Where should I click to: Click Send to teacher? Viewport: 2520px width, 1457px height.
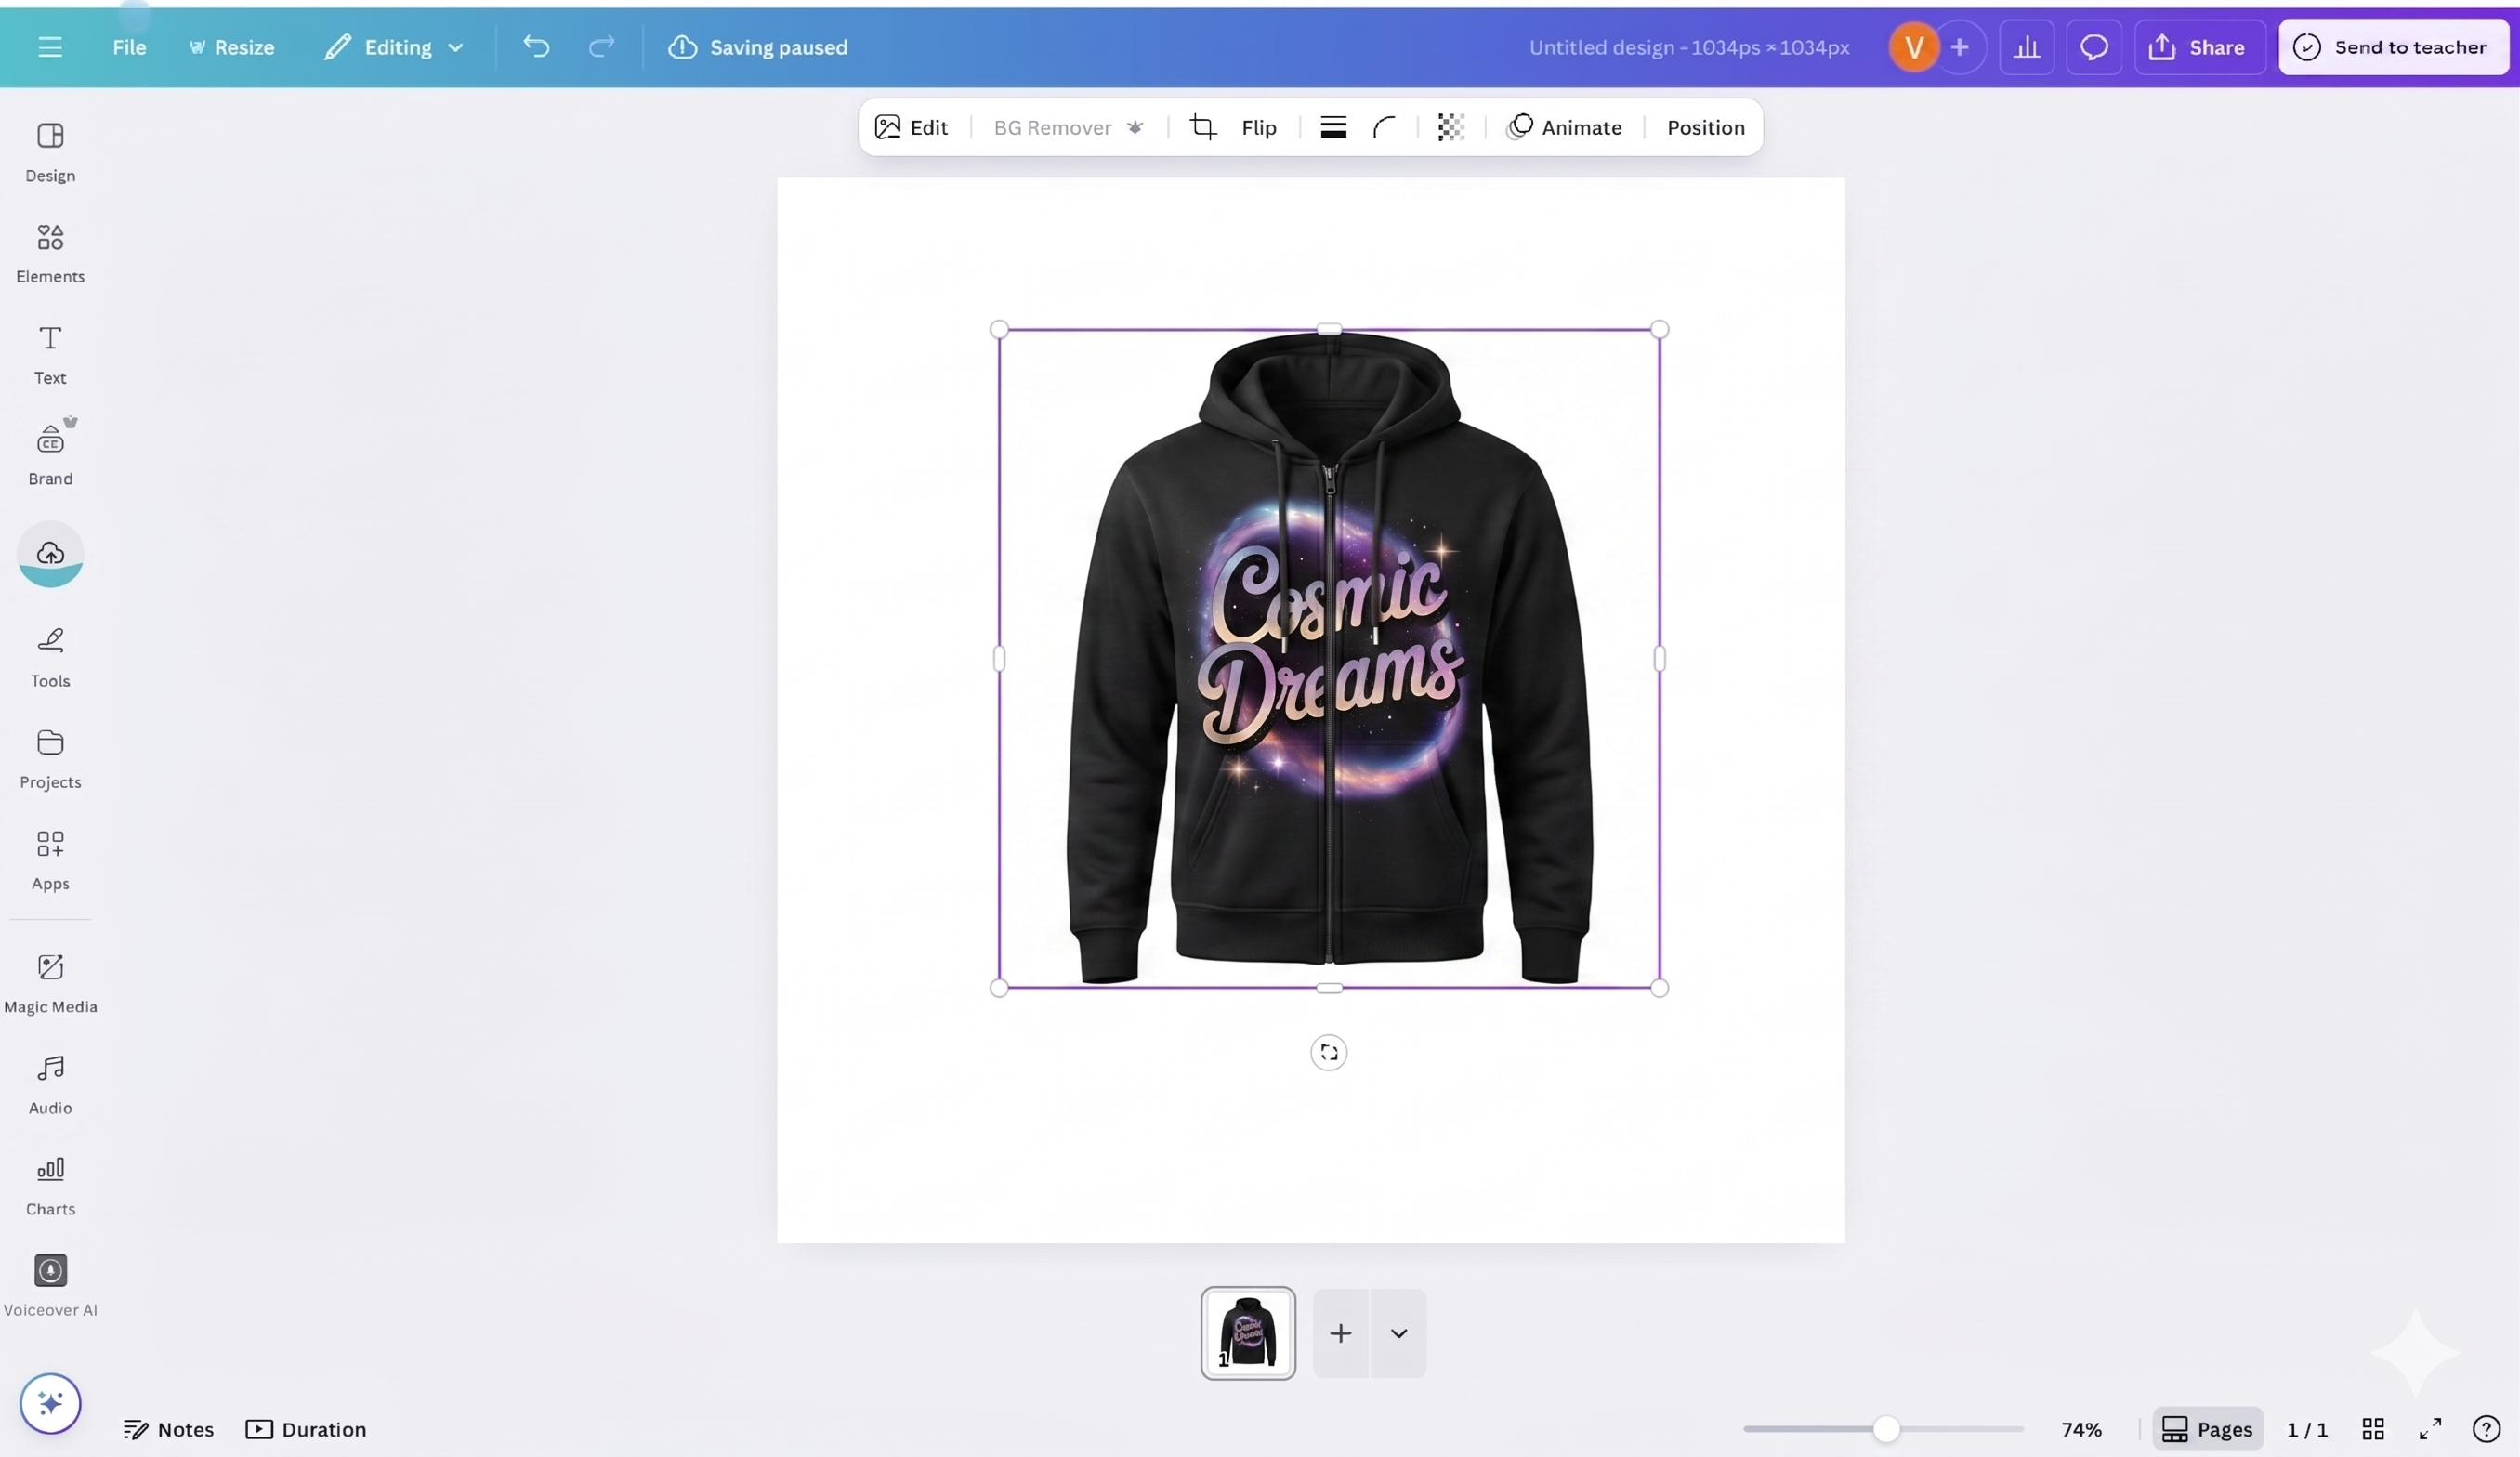pos(2392,47)
